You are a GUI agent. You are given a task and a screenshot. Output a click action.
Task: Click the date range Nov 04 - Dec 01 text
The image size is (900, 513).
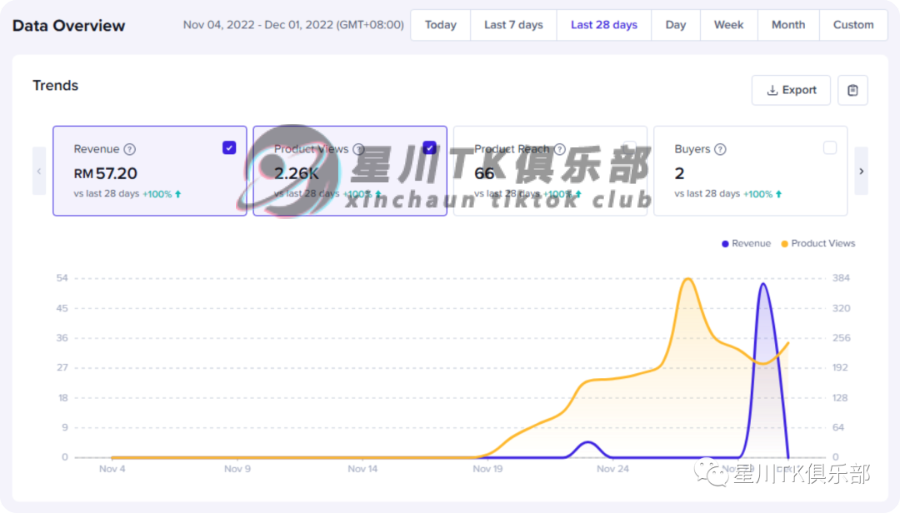click(x=293, y=25)
